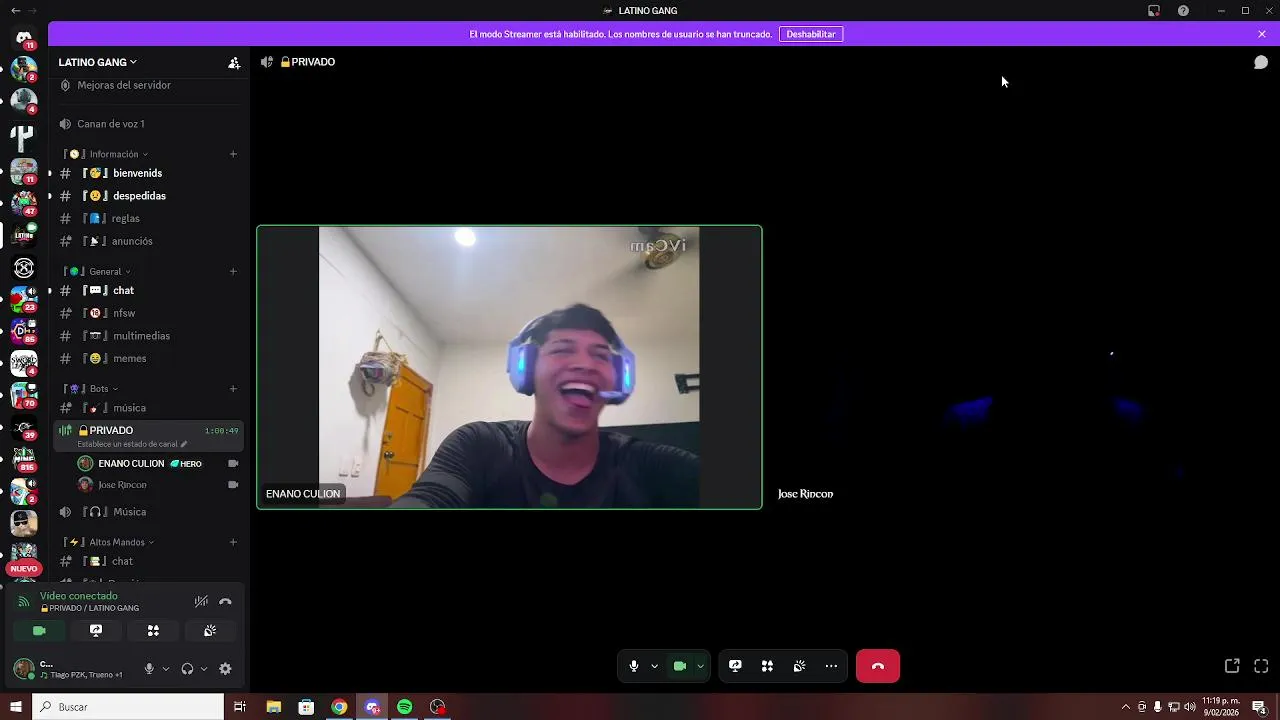Collapse the Bots category
Viewport: 1280px width, 720px height.
91,389
